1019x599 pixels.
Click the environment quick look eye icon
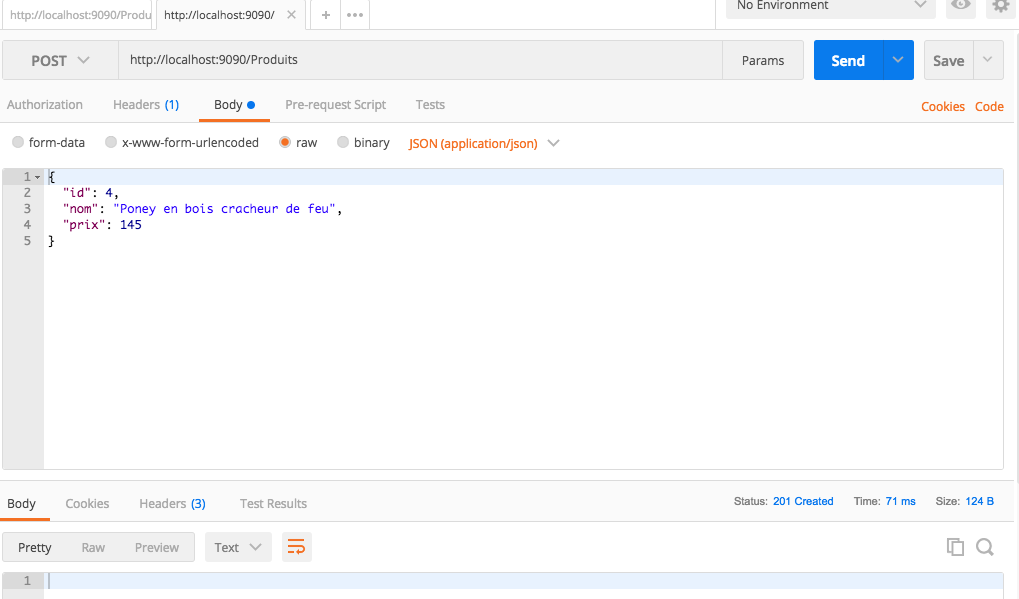click(960, 6)
